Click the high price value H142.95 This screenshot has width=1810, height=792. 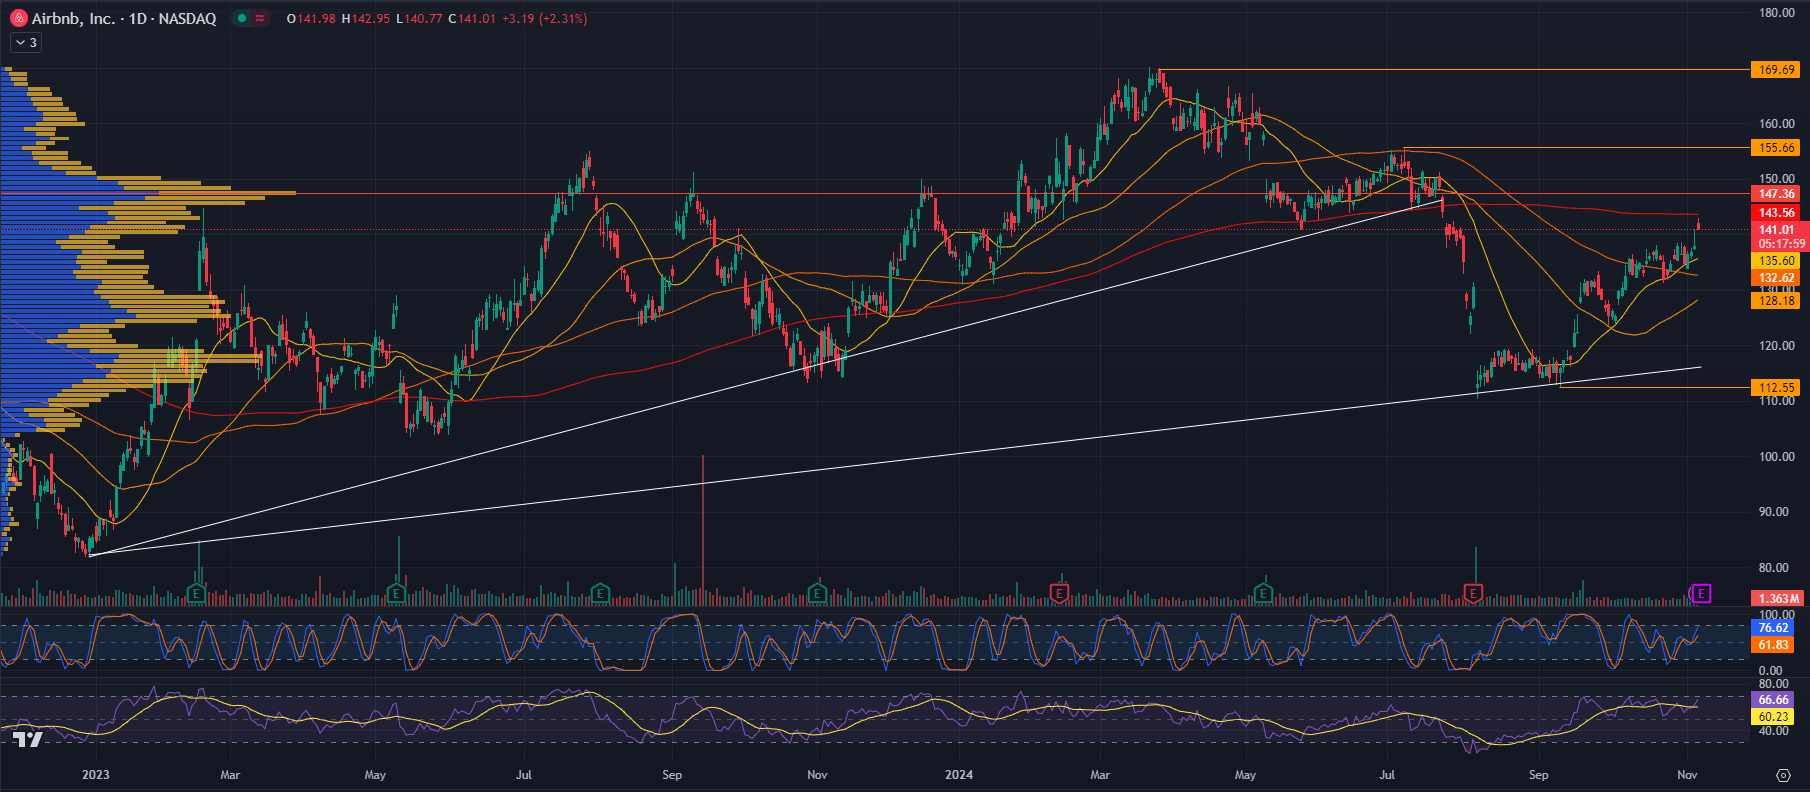tap(366, 18)
